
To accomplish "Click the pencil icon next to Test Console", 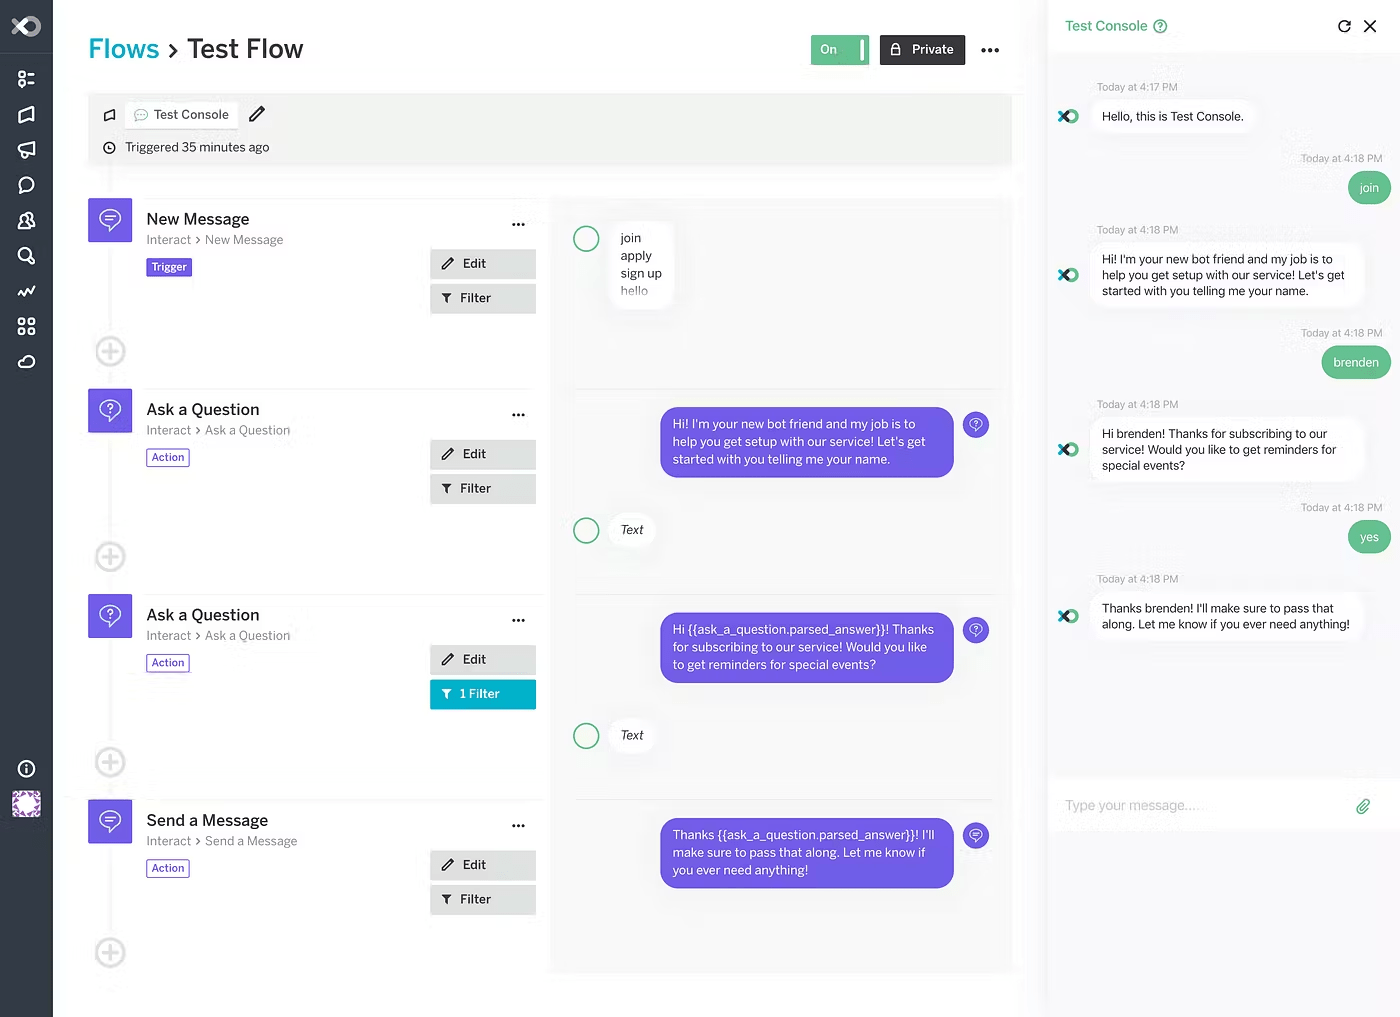I will coord(257,114).
